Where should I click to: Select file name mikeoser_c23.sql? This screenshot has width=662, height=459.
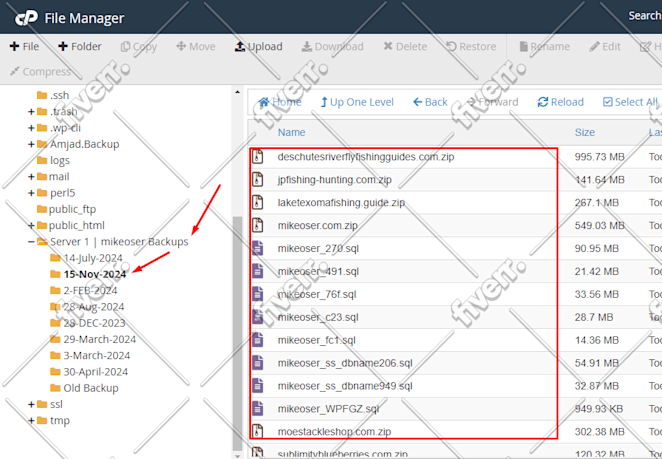click(318, 317)
